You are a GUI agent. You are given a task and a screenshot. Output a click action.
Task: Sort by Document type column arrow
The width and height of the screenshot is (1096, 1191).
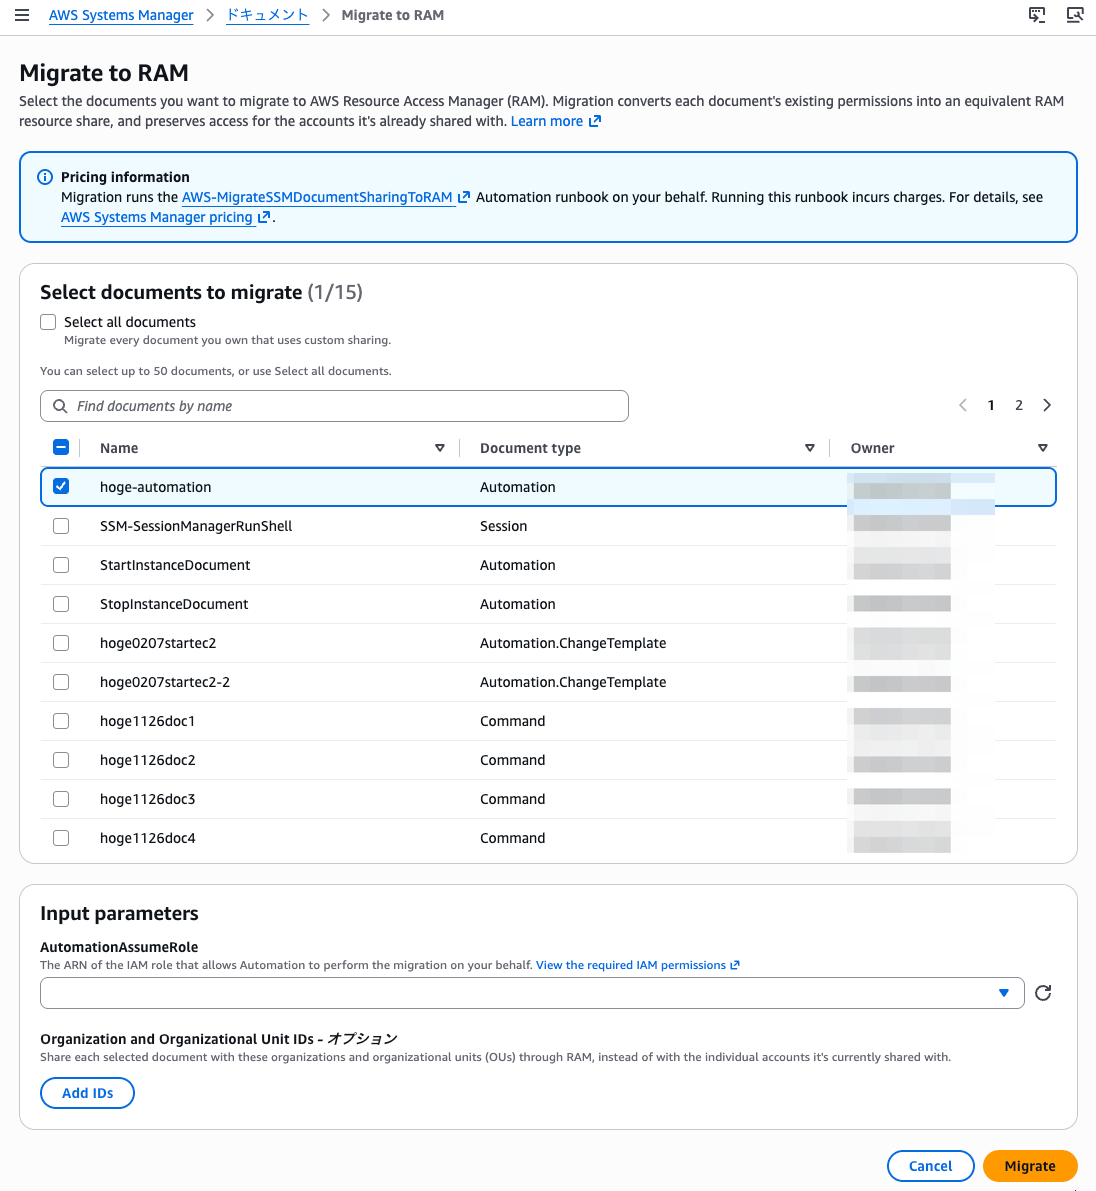click(810, 448)
